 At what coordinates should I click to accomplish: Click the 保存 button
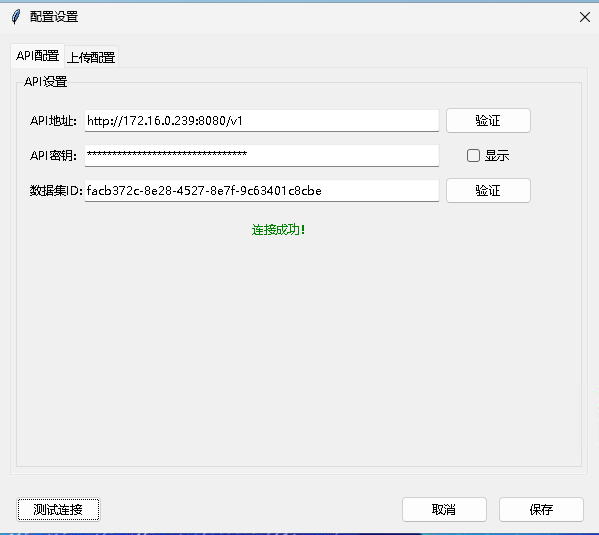pos(541,509)
